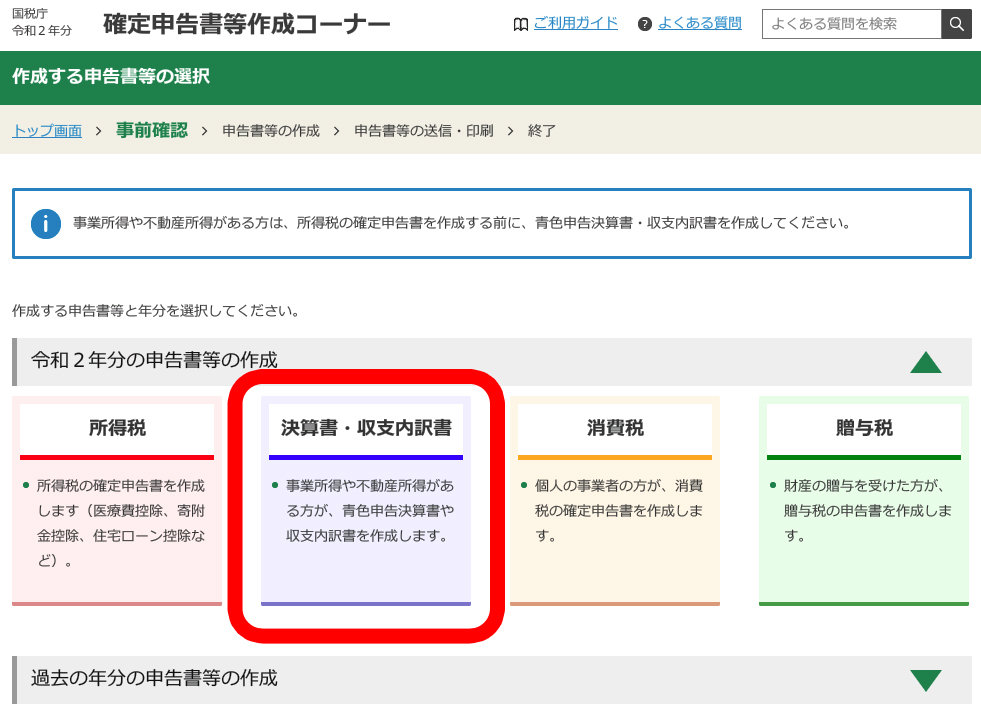The height and width of the screenshot is (707, 981).
Task: Select the 贈与税 card
Action: pos(864,501)
